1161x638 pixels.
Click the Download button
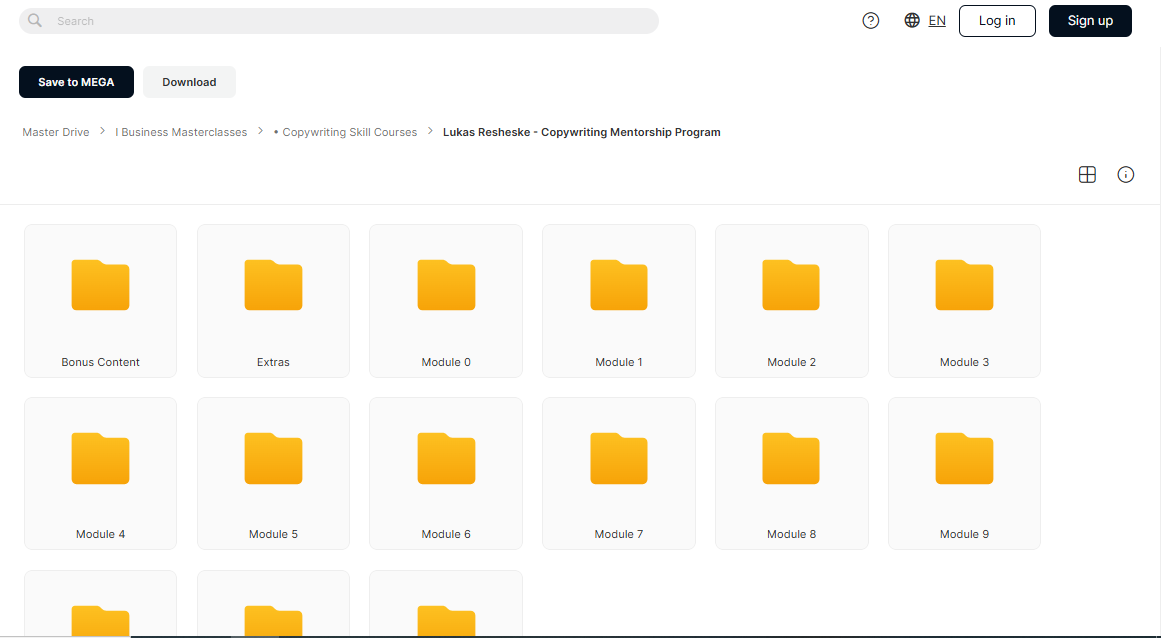click(190, 82)
